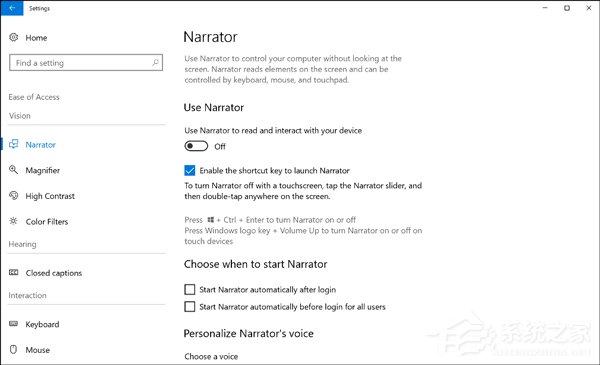Click the Home gear icon
The image size is (600, 365).
[14, 37]
